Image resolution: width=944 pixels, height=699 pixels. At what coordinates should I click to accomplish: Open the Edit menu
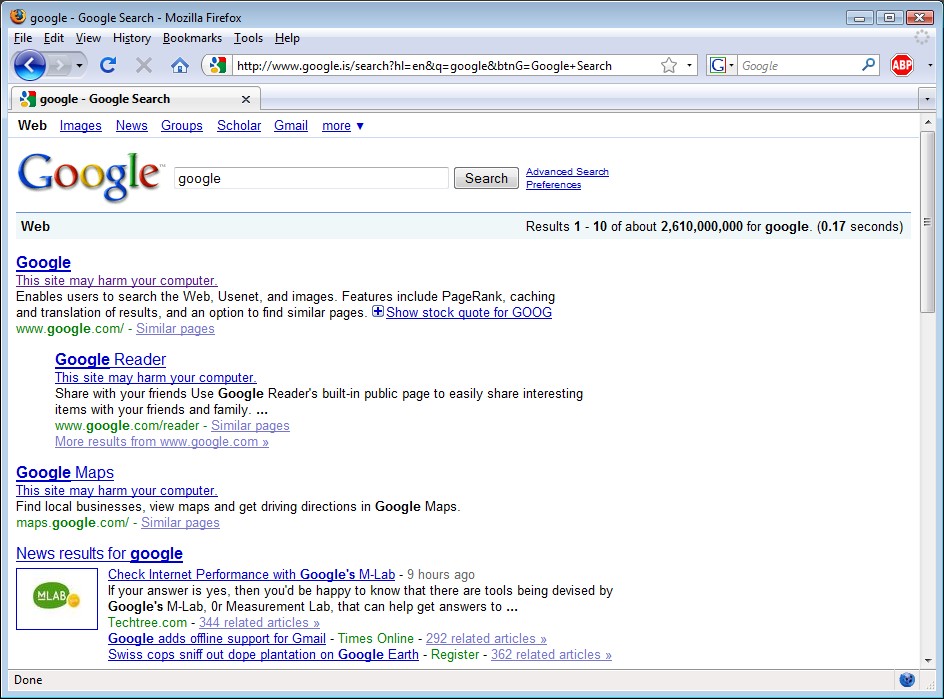tap(54, 38)
